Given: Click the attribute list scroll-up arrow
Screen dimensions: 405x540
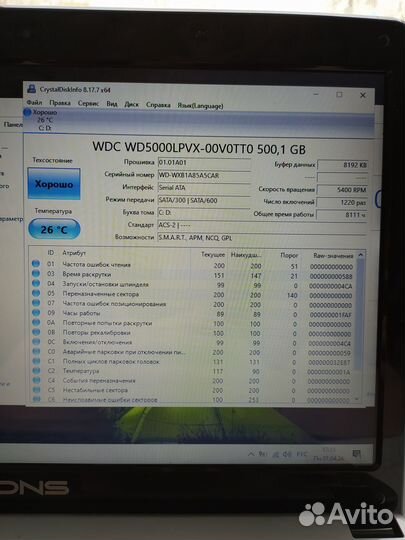Looking at the screenshot, I should tap(361, 255).
